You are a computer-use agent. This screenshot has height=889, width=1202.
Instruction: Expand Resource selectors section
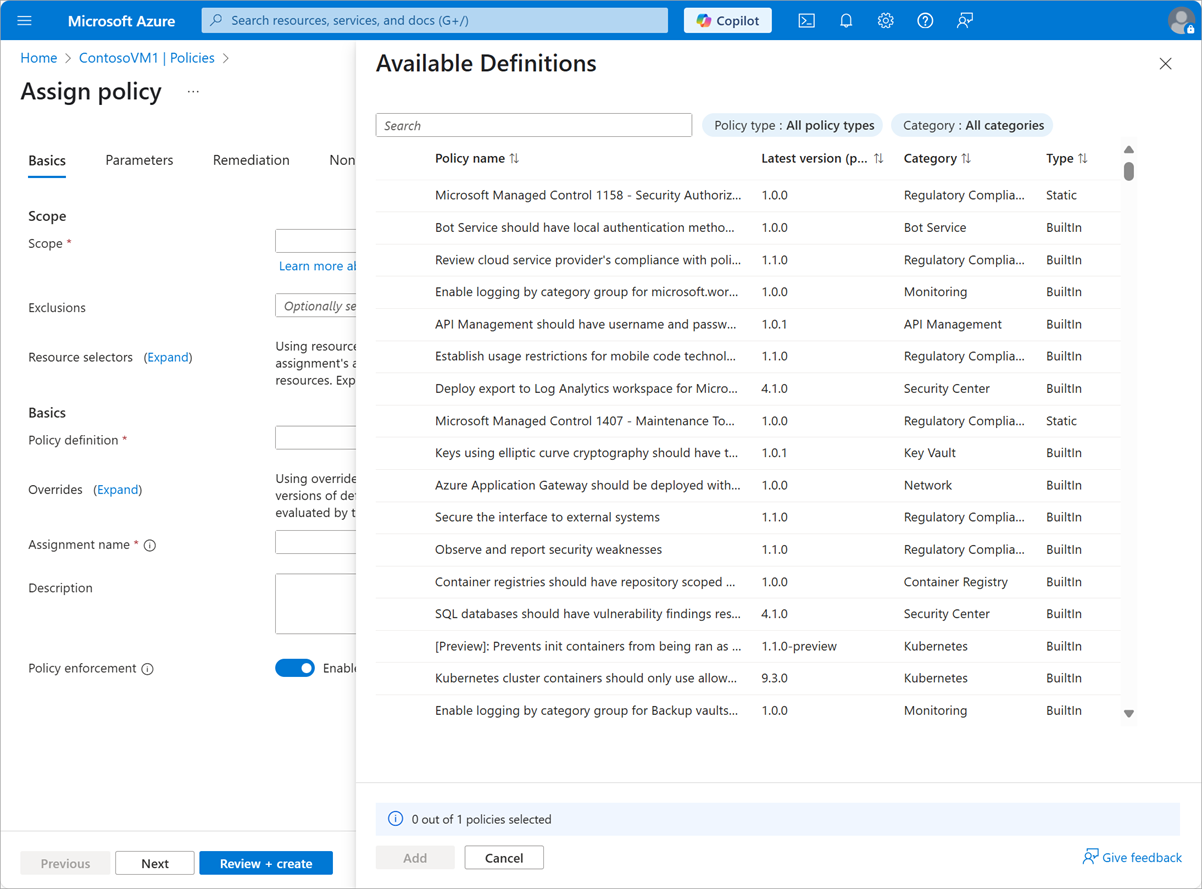point(168,357)
